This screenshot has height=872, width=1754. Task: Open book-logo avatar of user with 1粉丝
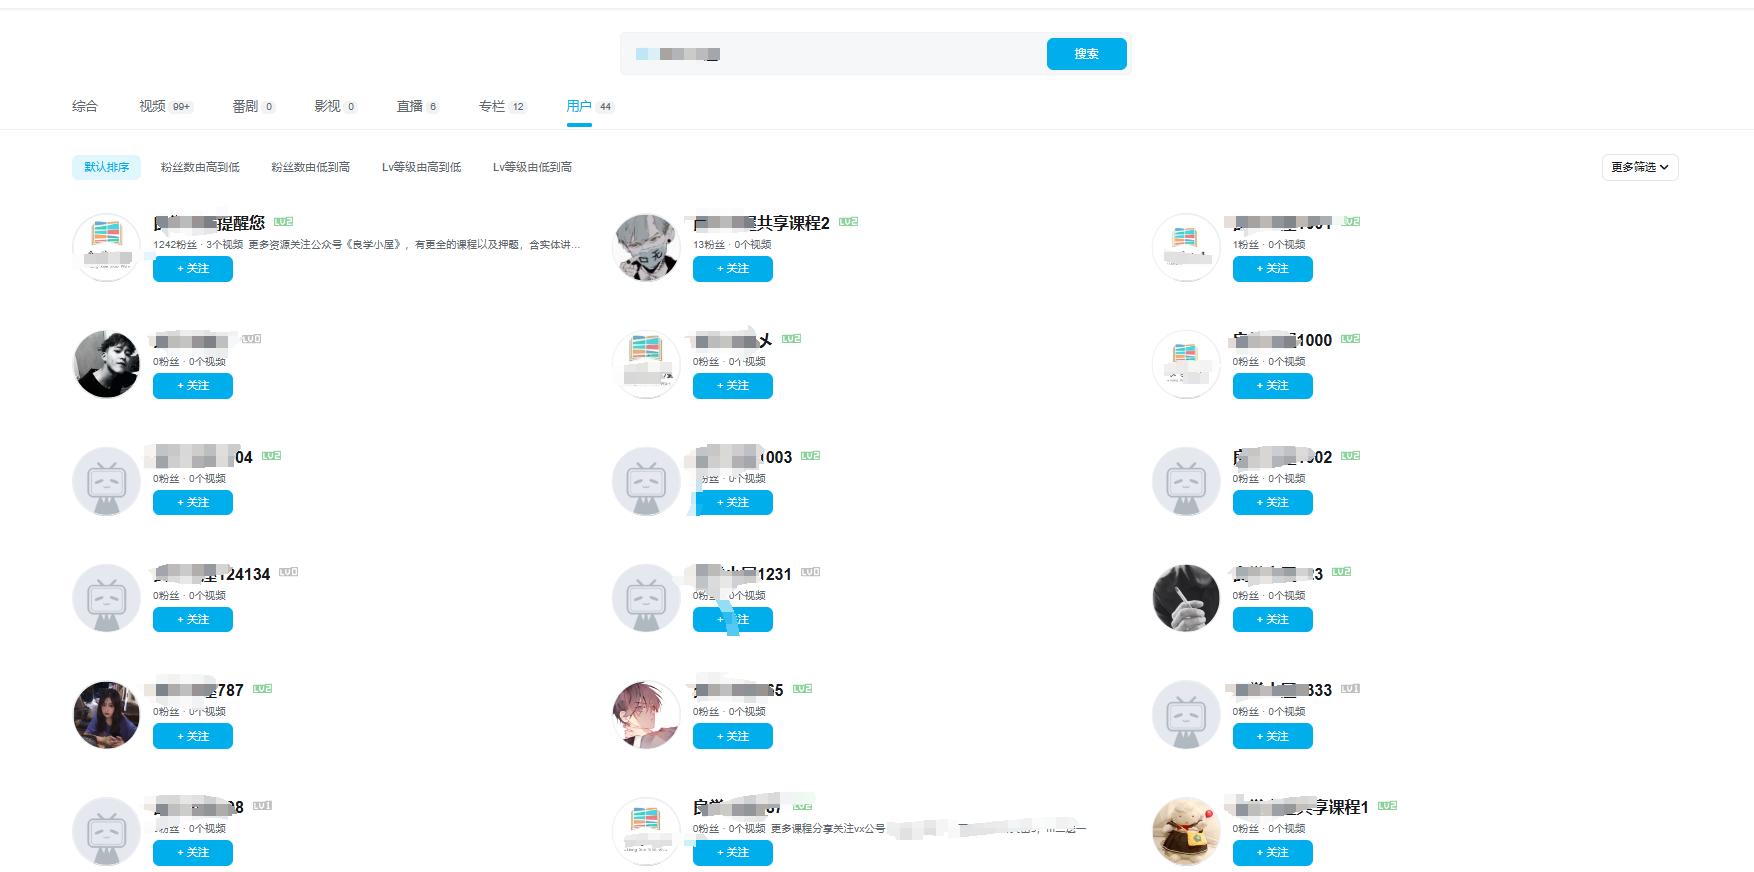coord(1186,247)
